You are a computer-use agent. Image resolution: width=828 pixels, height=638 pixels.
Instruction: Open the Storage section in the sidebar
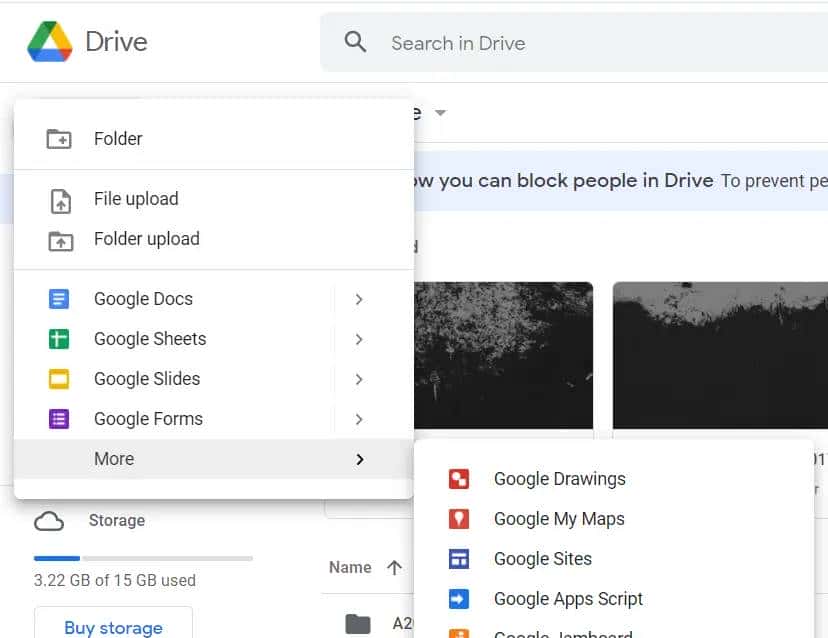116,520
